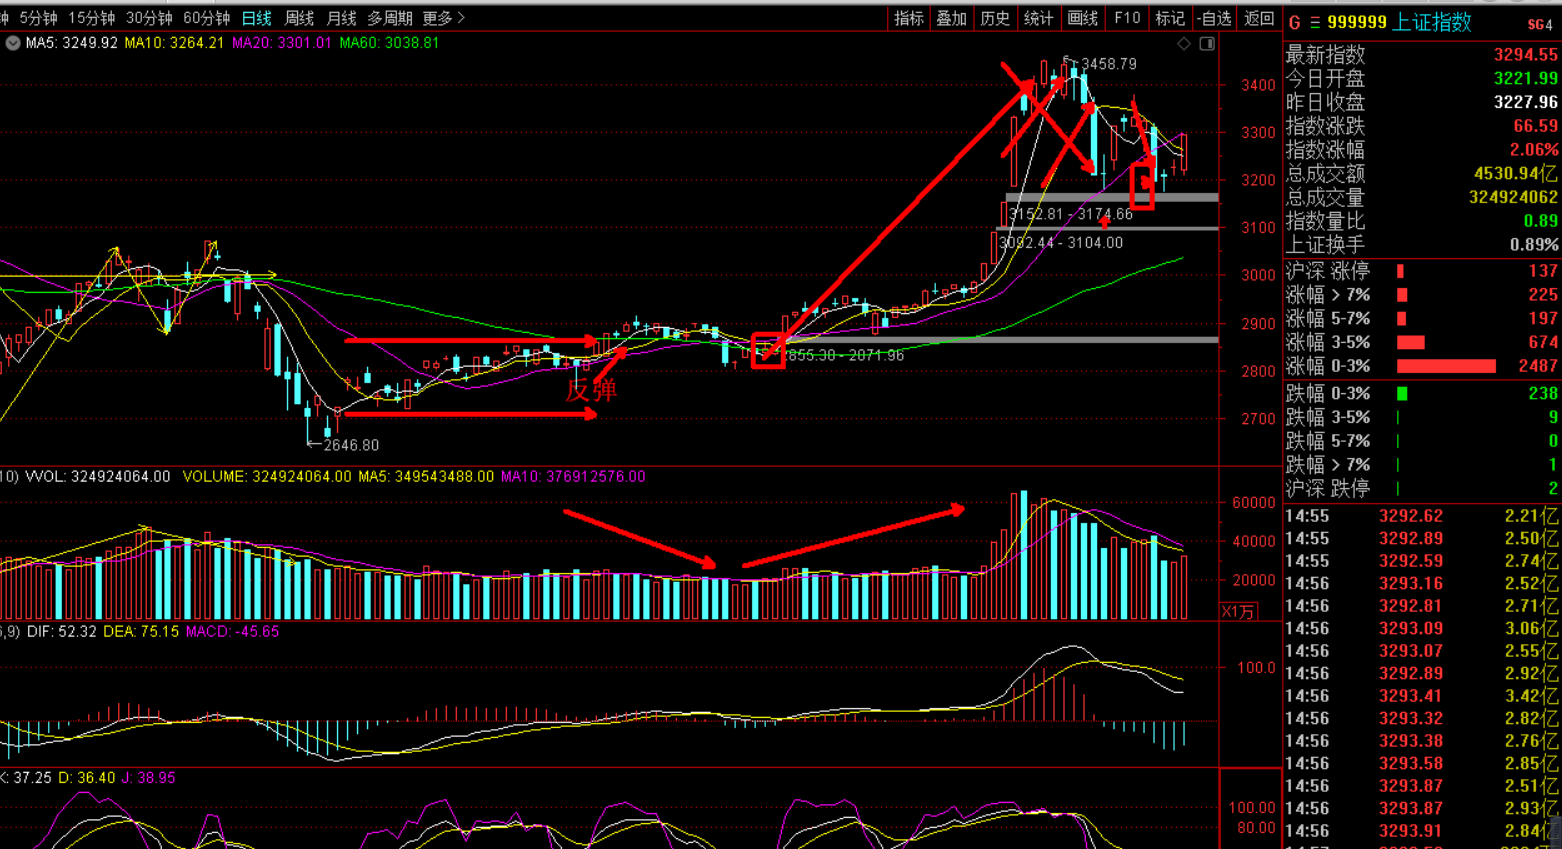Activate the 画线 drawing tool
Image resolution: width=1562 pixels, height=849 pixels.
coord(1082,18)
